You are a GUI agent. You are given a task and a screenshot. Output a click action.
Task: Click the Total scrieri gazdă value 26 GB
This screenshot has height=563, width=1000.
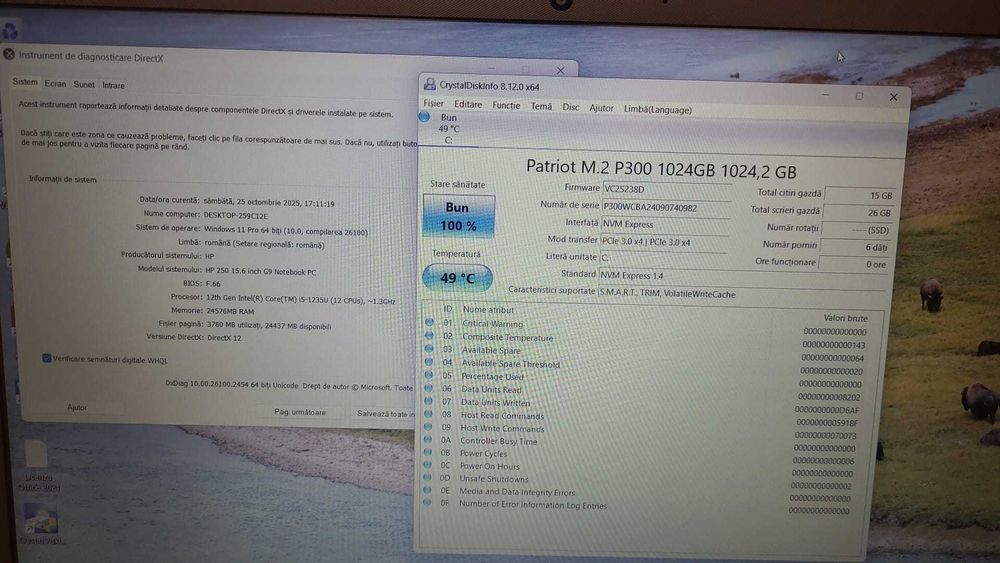click(x=858, y=212)
